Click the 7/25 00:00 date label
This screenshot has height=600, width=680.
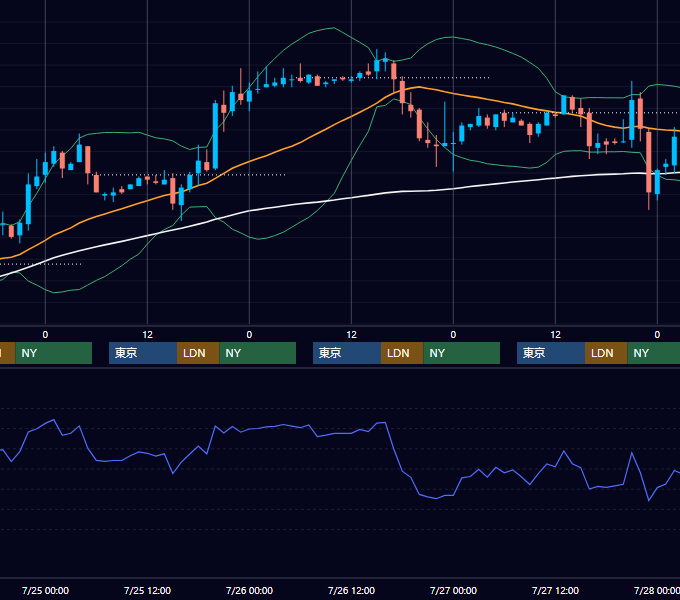[x=46, y=590]
